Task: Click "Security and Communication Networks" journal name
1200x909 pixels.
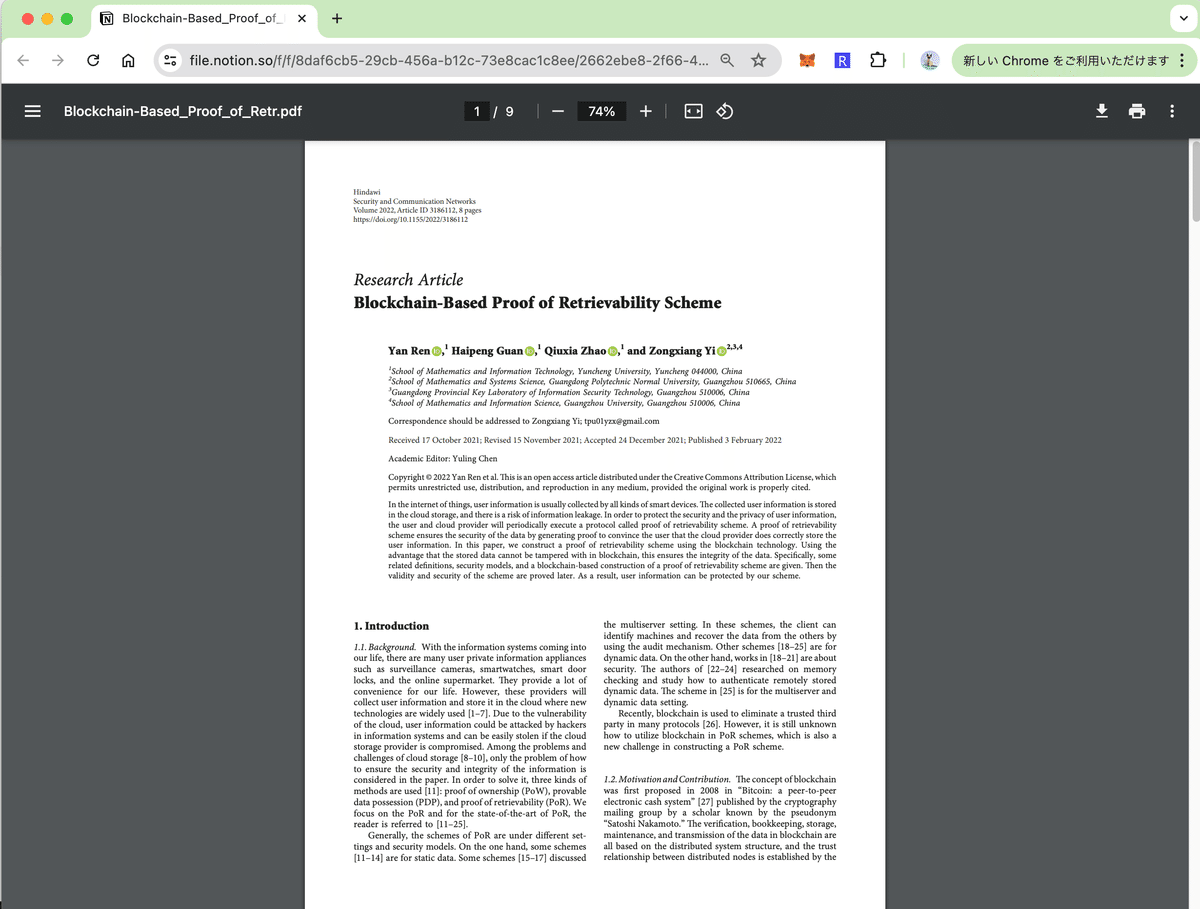Action: click(415, 201)
